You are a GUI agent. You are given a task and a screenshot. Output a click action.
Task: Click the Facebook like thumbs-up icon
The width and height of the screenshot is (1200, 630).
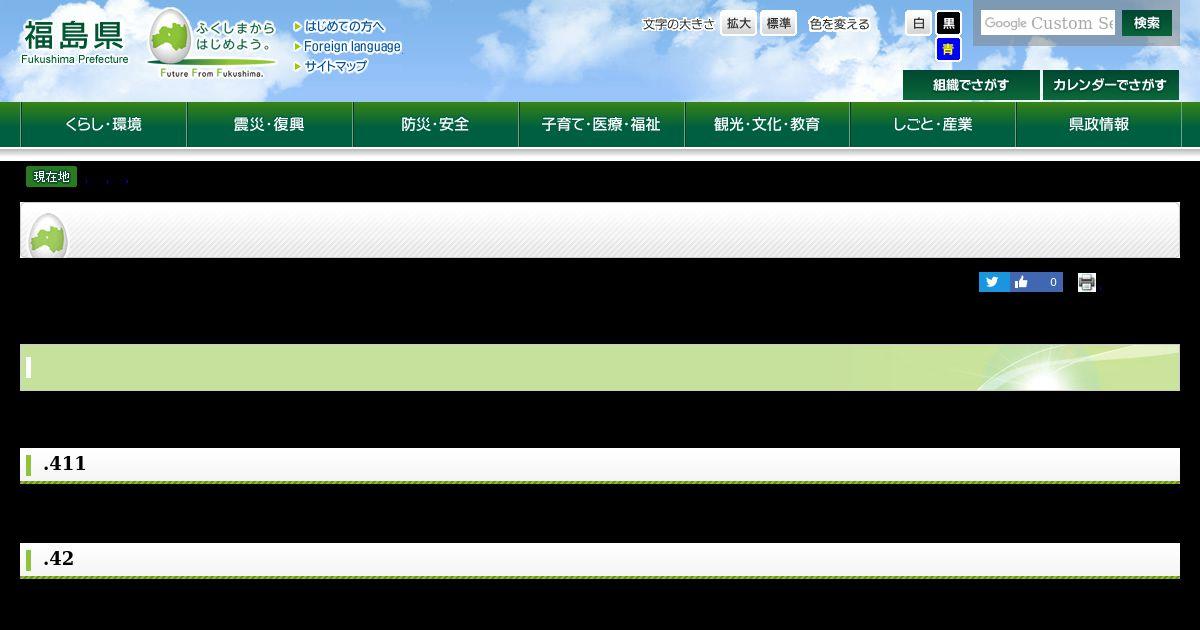click(x=1021, y=282)
